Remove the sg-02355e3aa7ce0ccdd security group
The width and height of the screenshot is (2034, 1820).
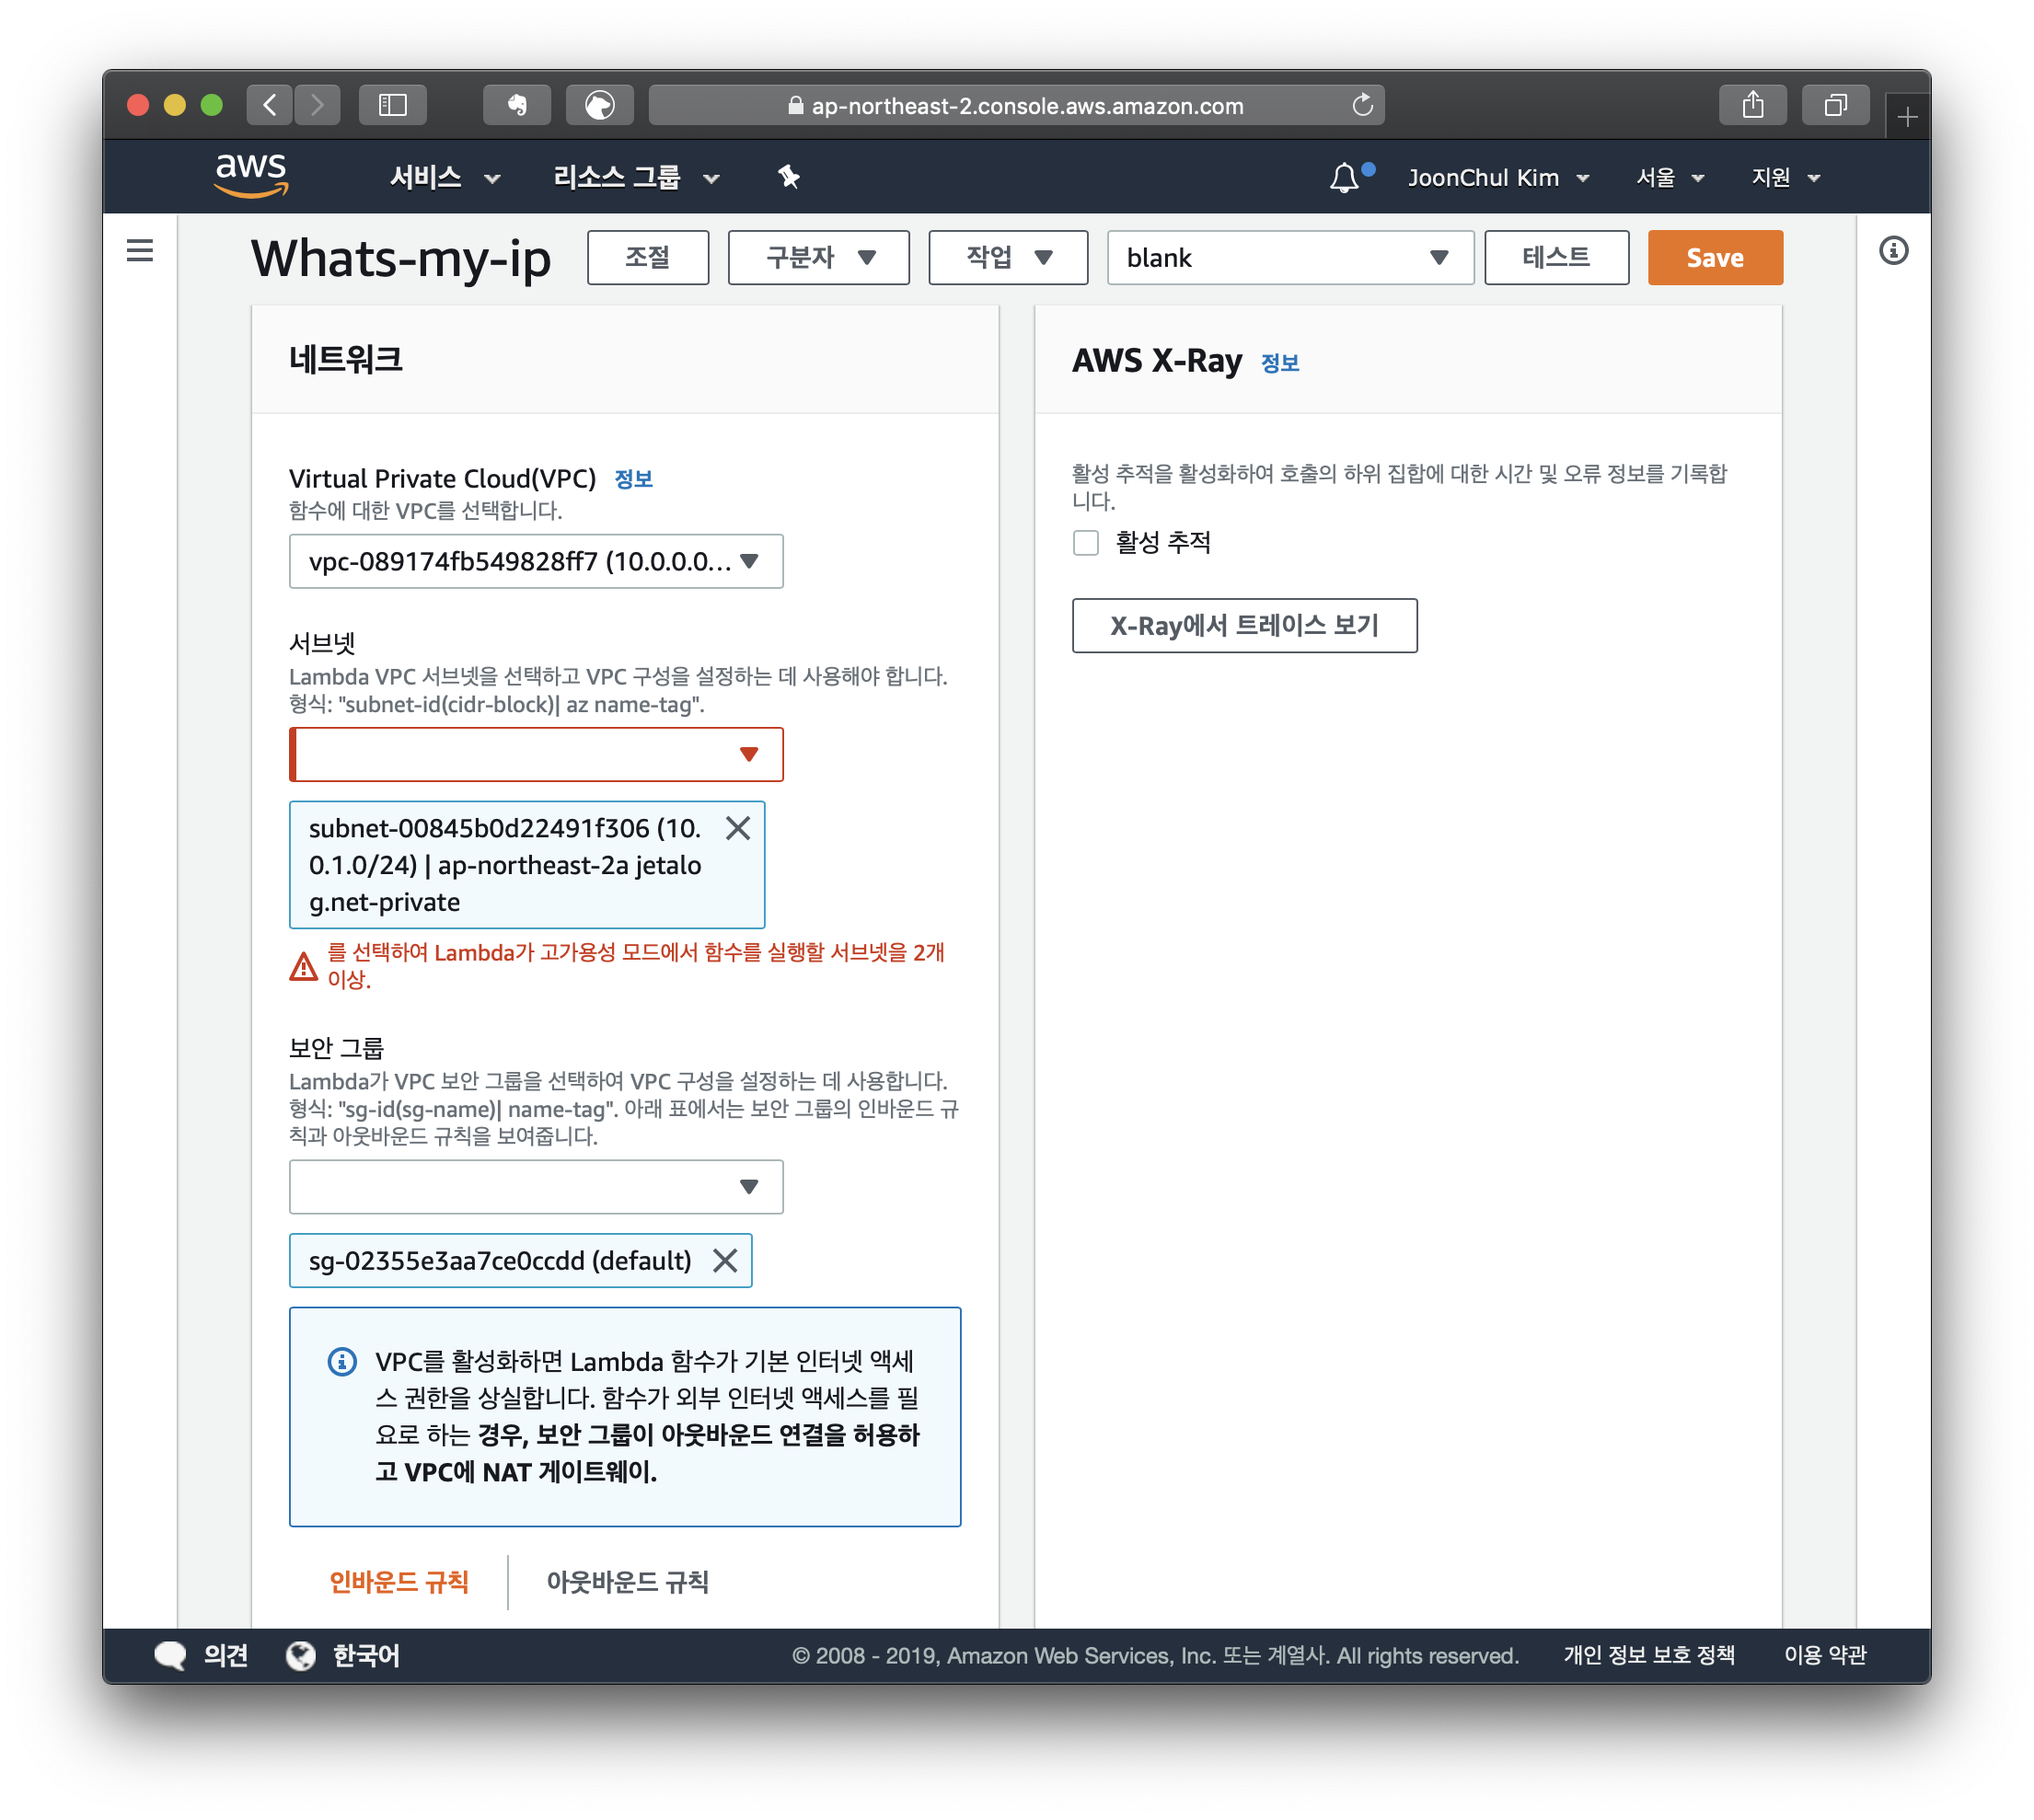pyautogui.click(x=725, y=1260)
